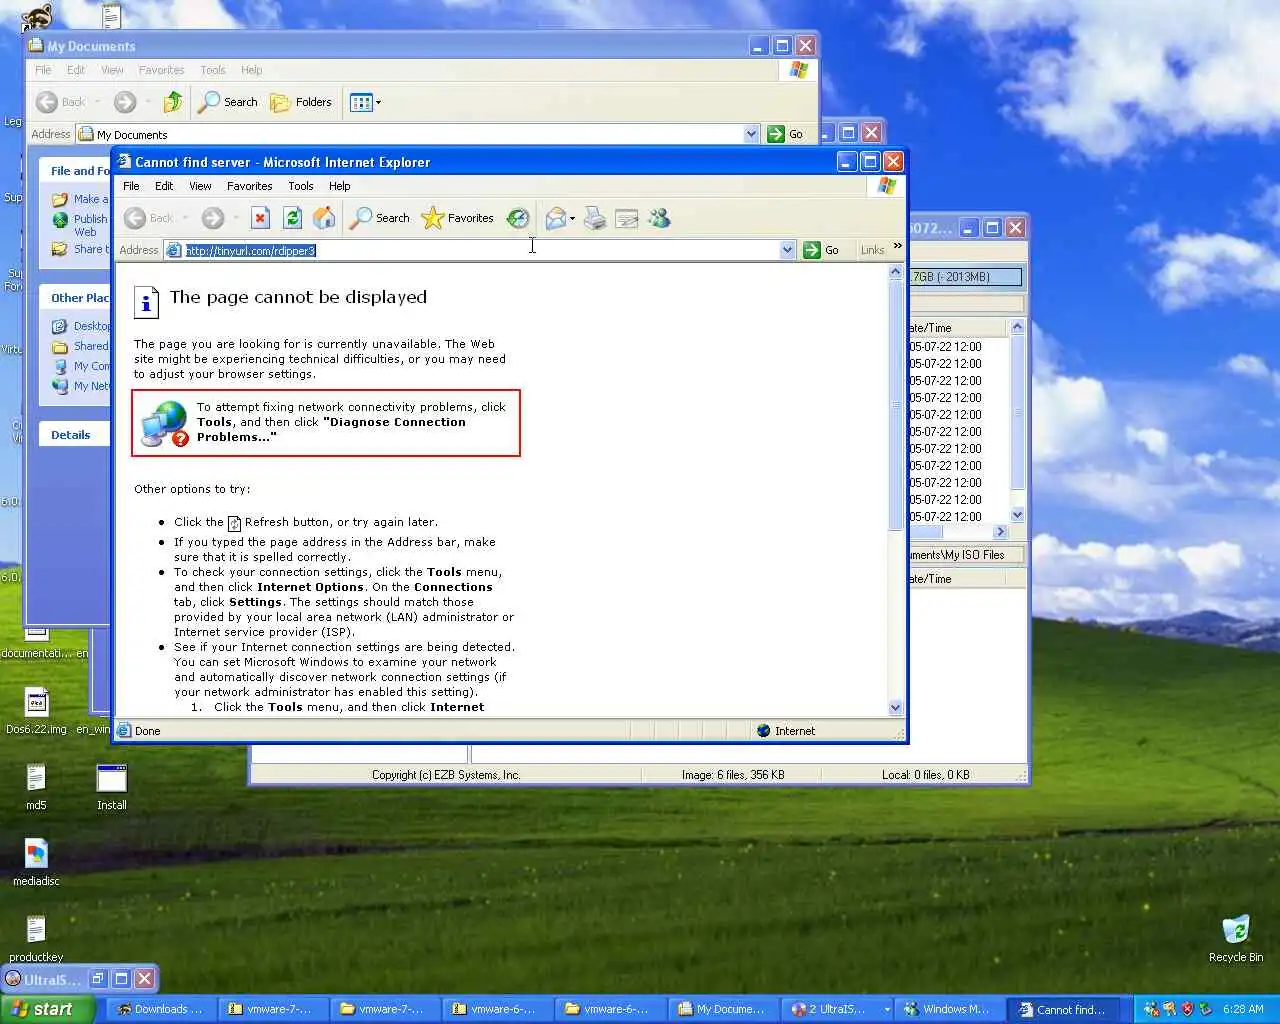
Task: Click the Back arrow in Internet Explorer
Action: (148, 218)
